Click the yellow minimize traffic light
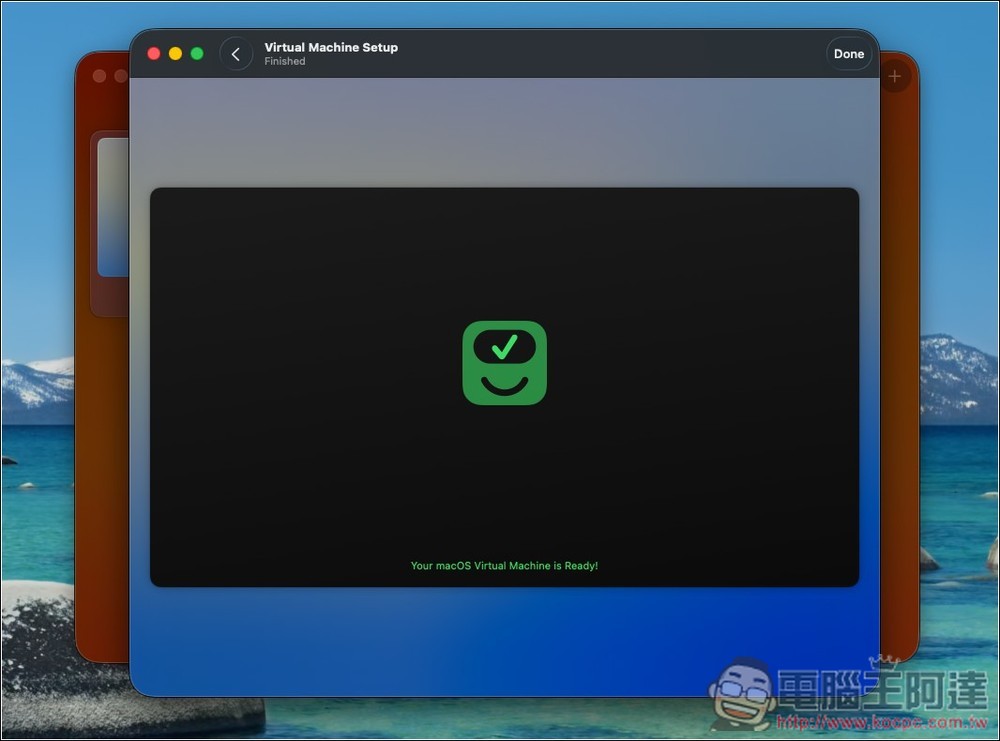 175,53
